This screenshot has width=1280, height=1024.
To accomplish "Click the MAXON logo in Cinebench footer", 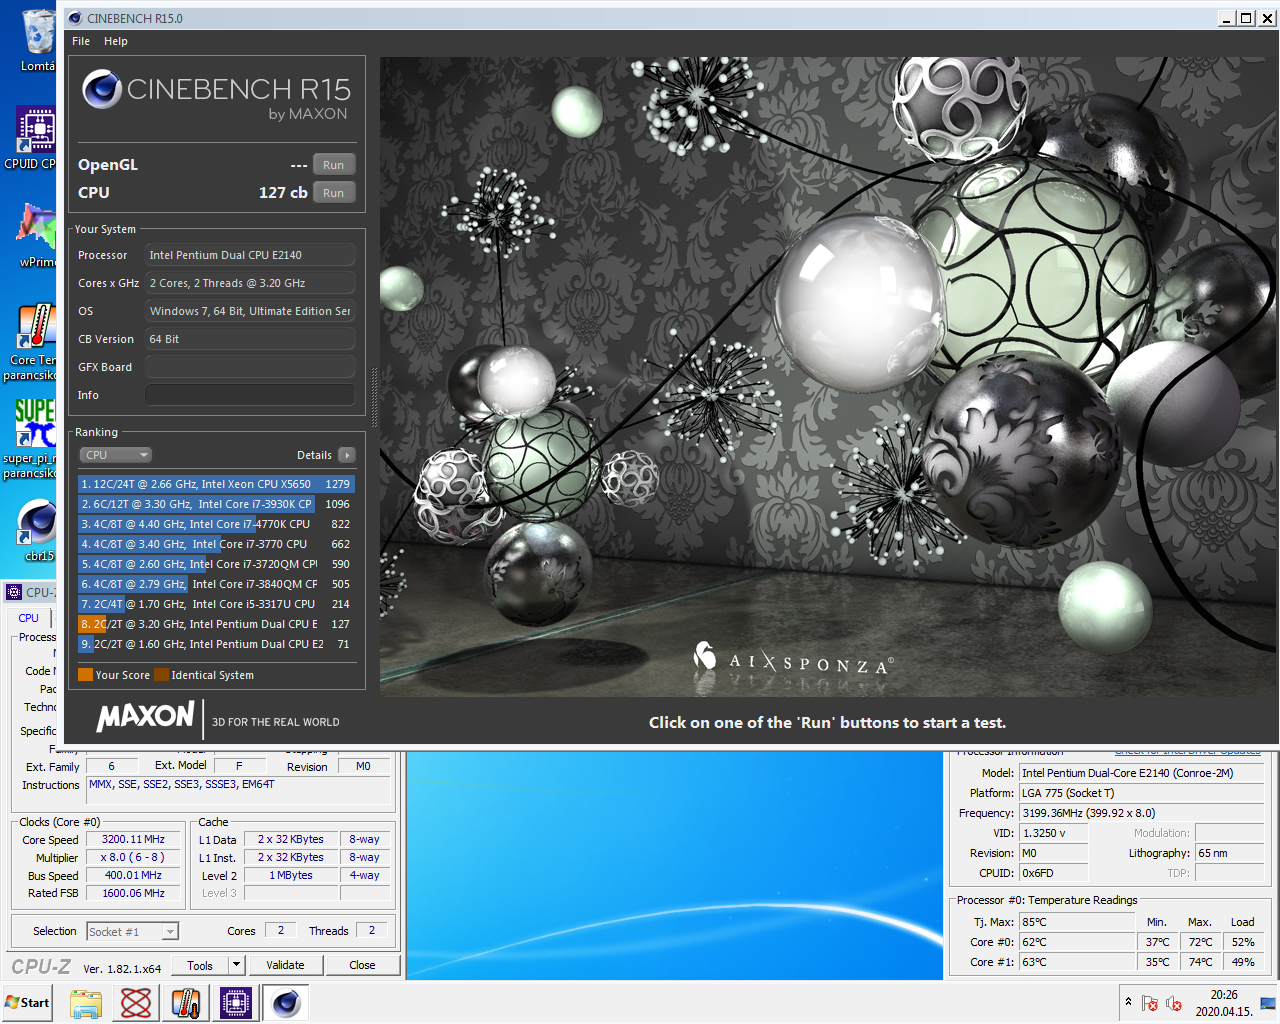I will (146, 716).
